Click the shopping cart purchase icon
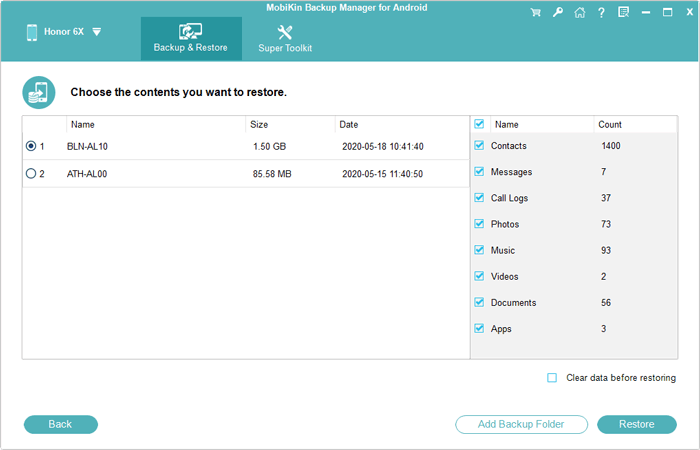This screenshot has width=700, height=450. coord(534,13)
